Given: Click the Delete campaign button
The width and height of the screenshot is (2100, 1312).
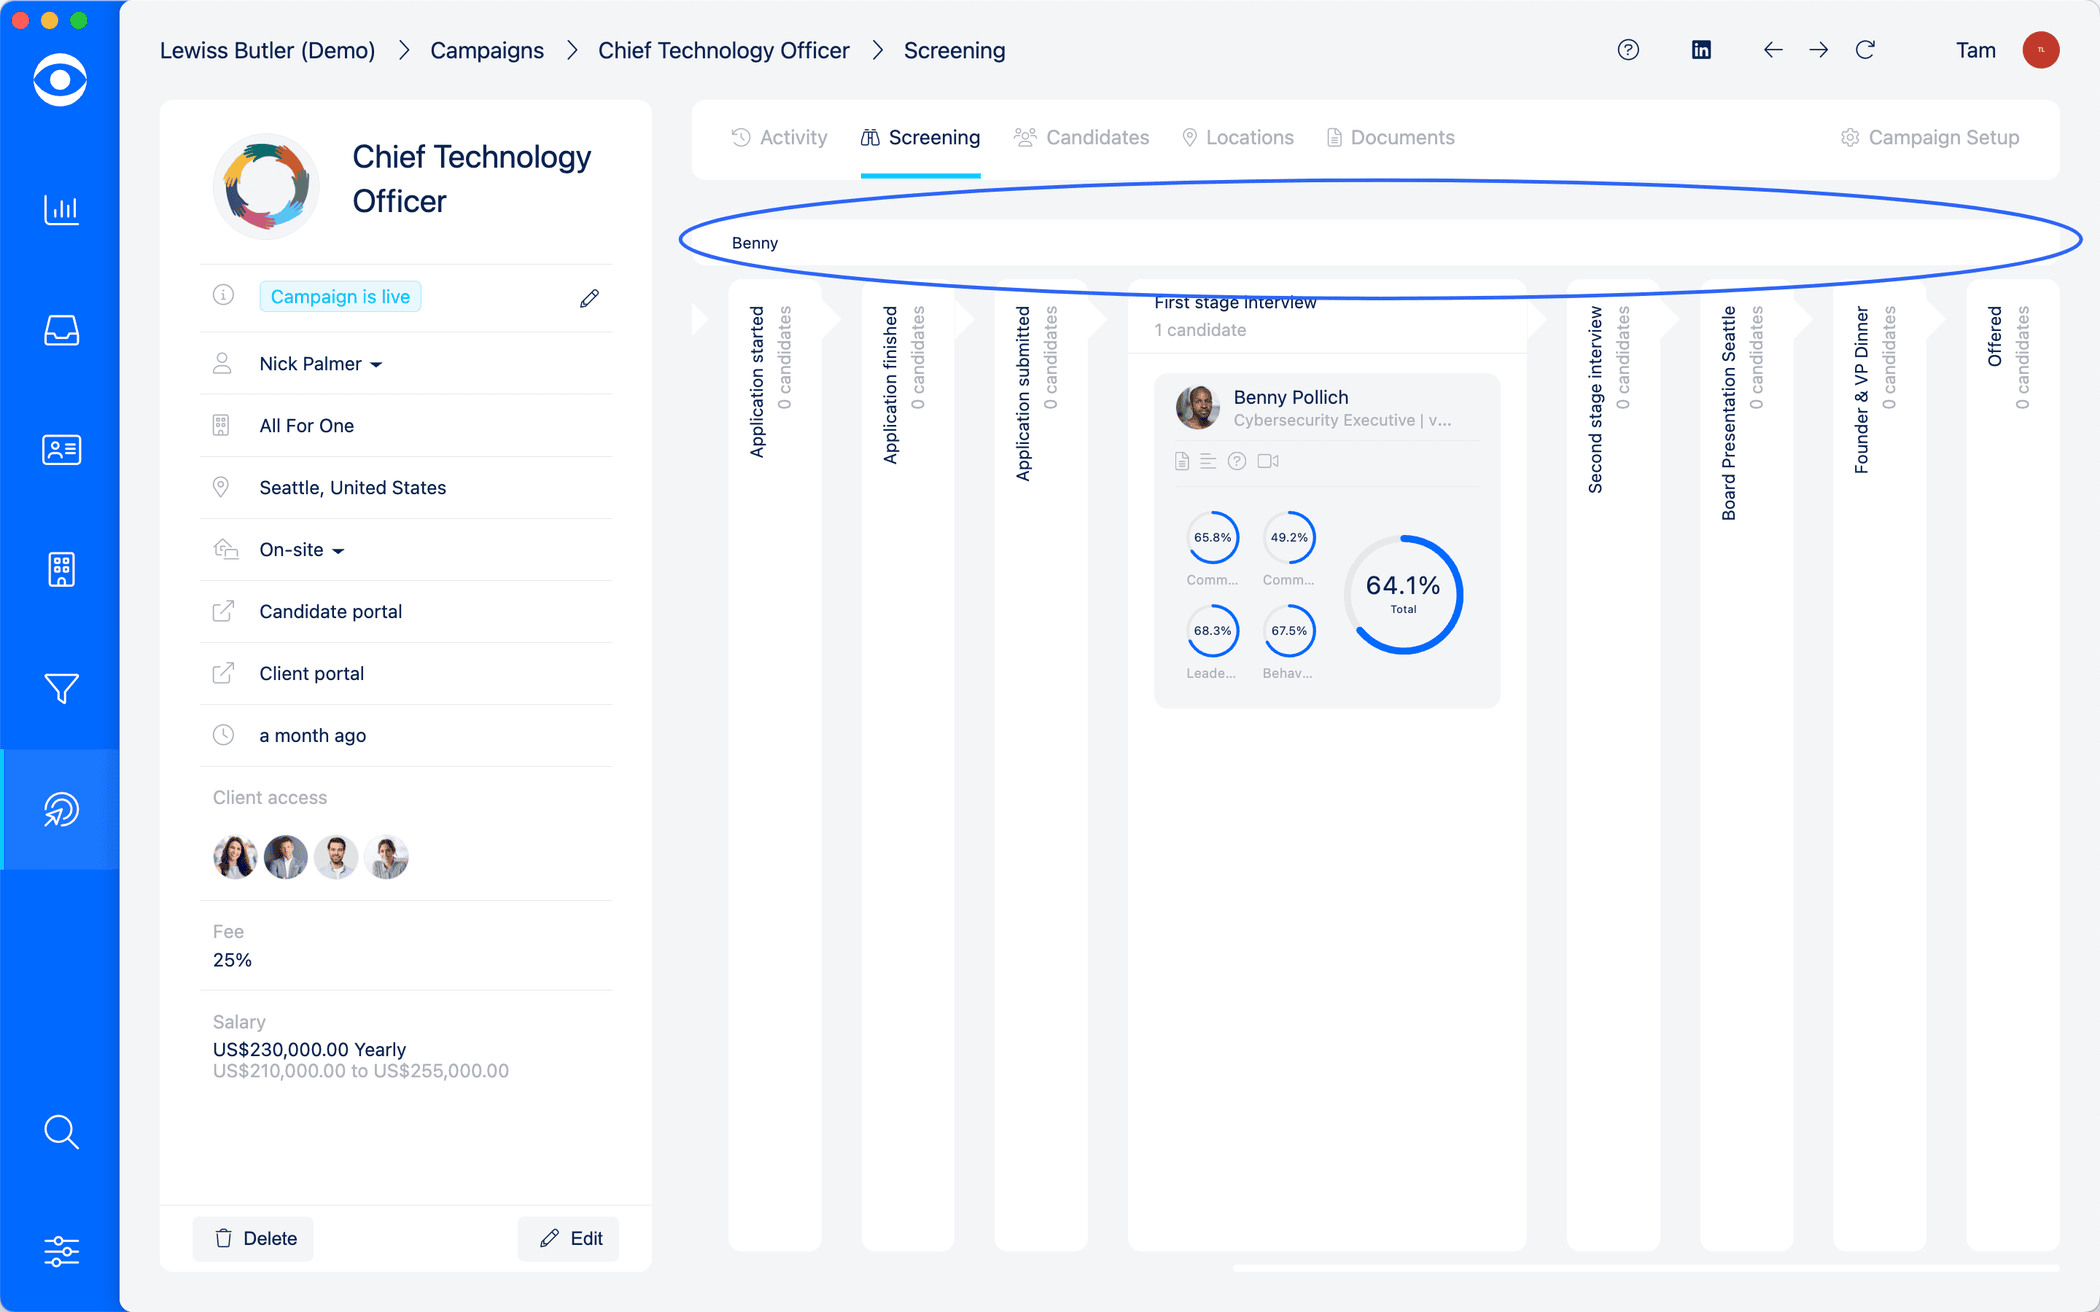Looking at the screenshot, I should pos(254,1238).
